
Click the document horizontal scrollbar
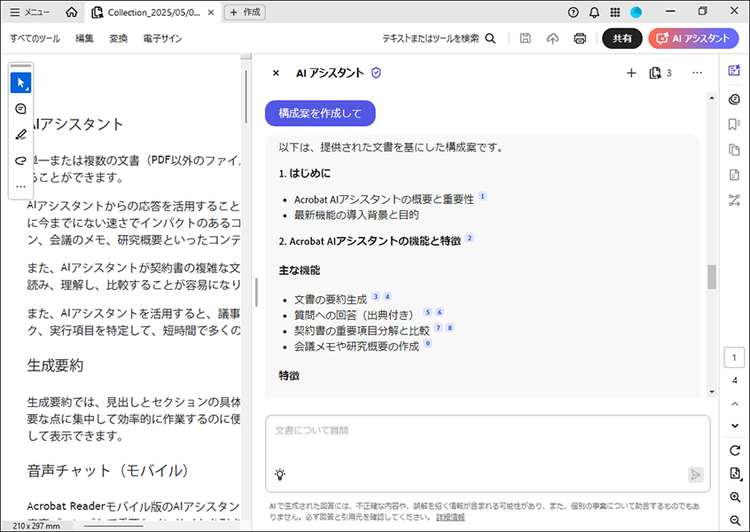point(113,526)
